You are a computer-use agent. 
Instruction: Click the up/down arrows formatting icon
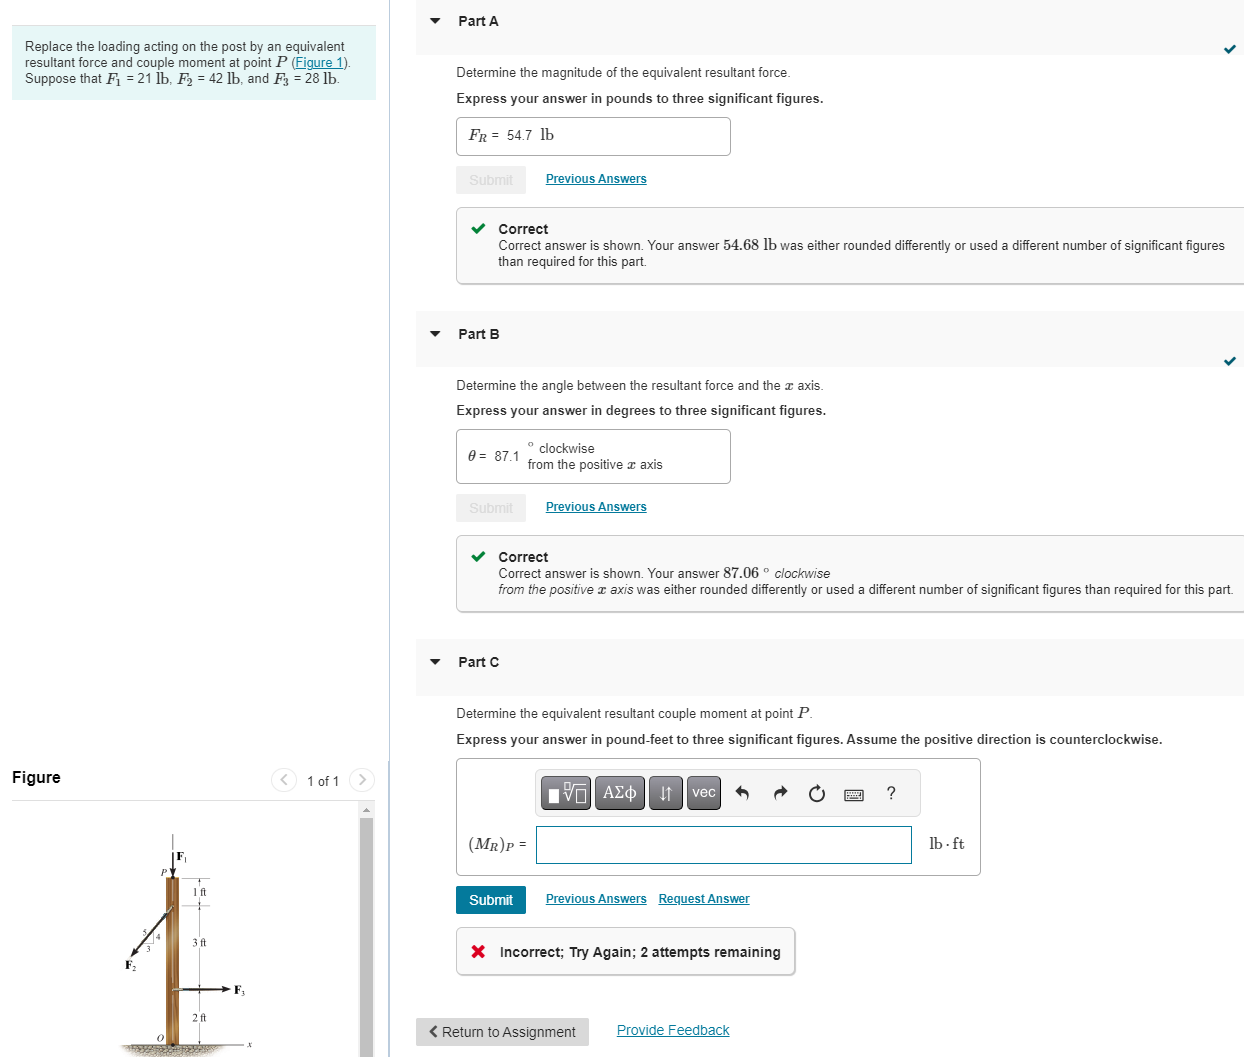(x=665, y=792)
